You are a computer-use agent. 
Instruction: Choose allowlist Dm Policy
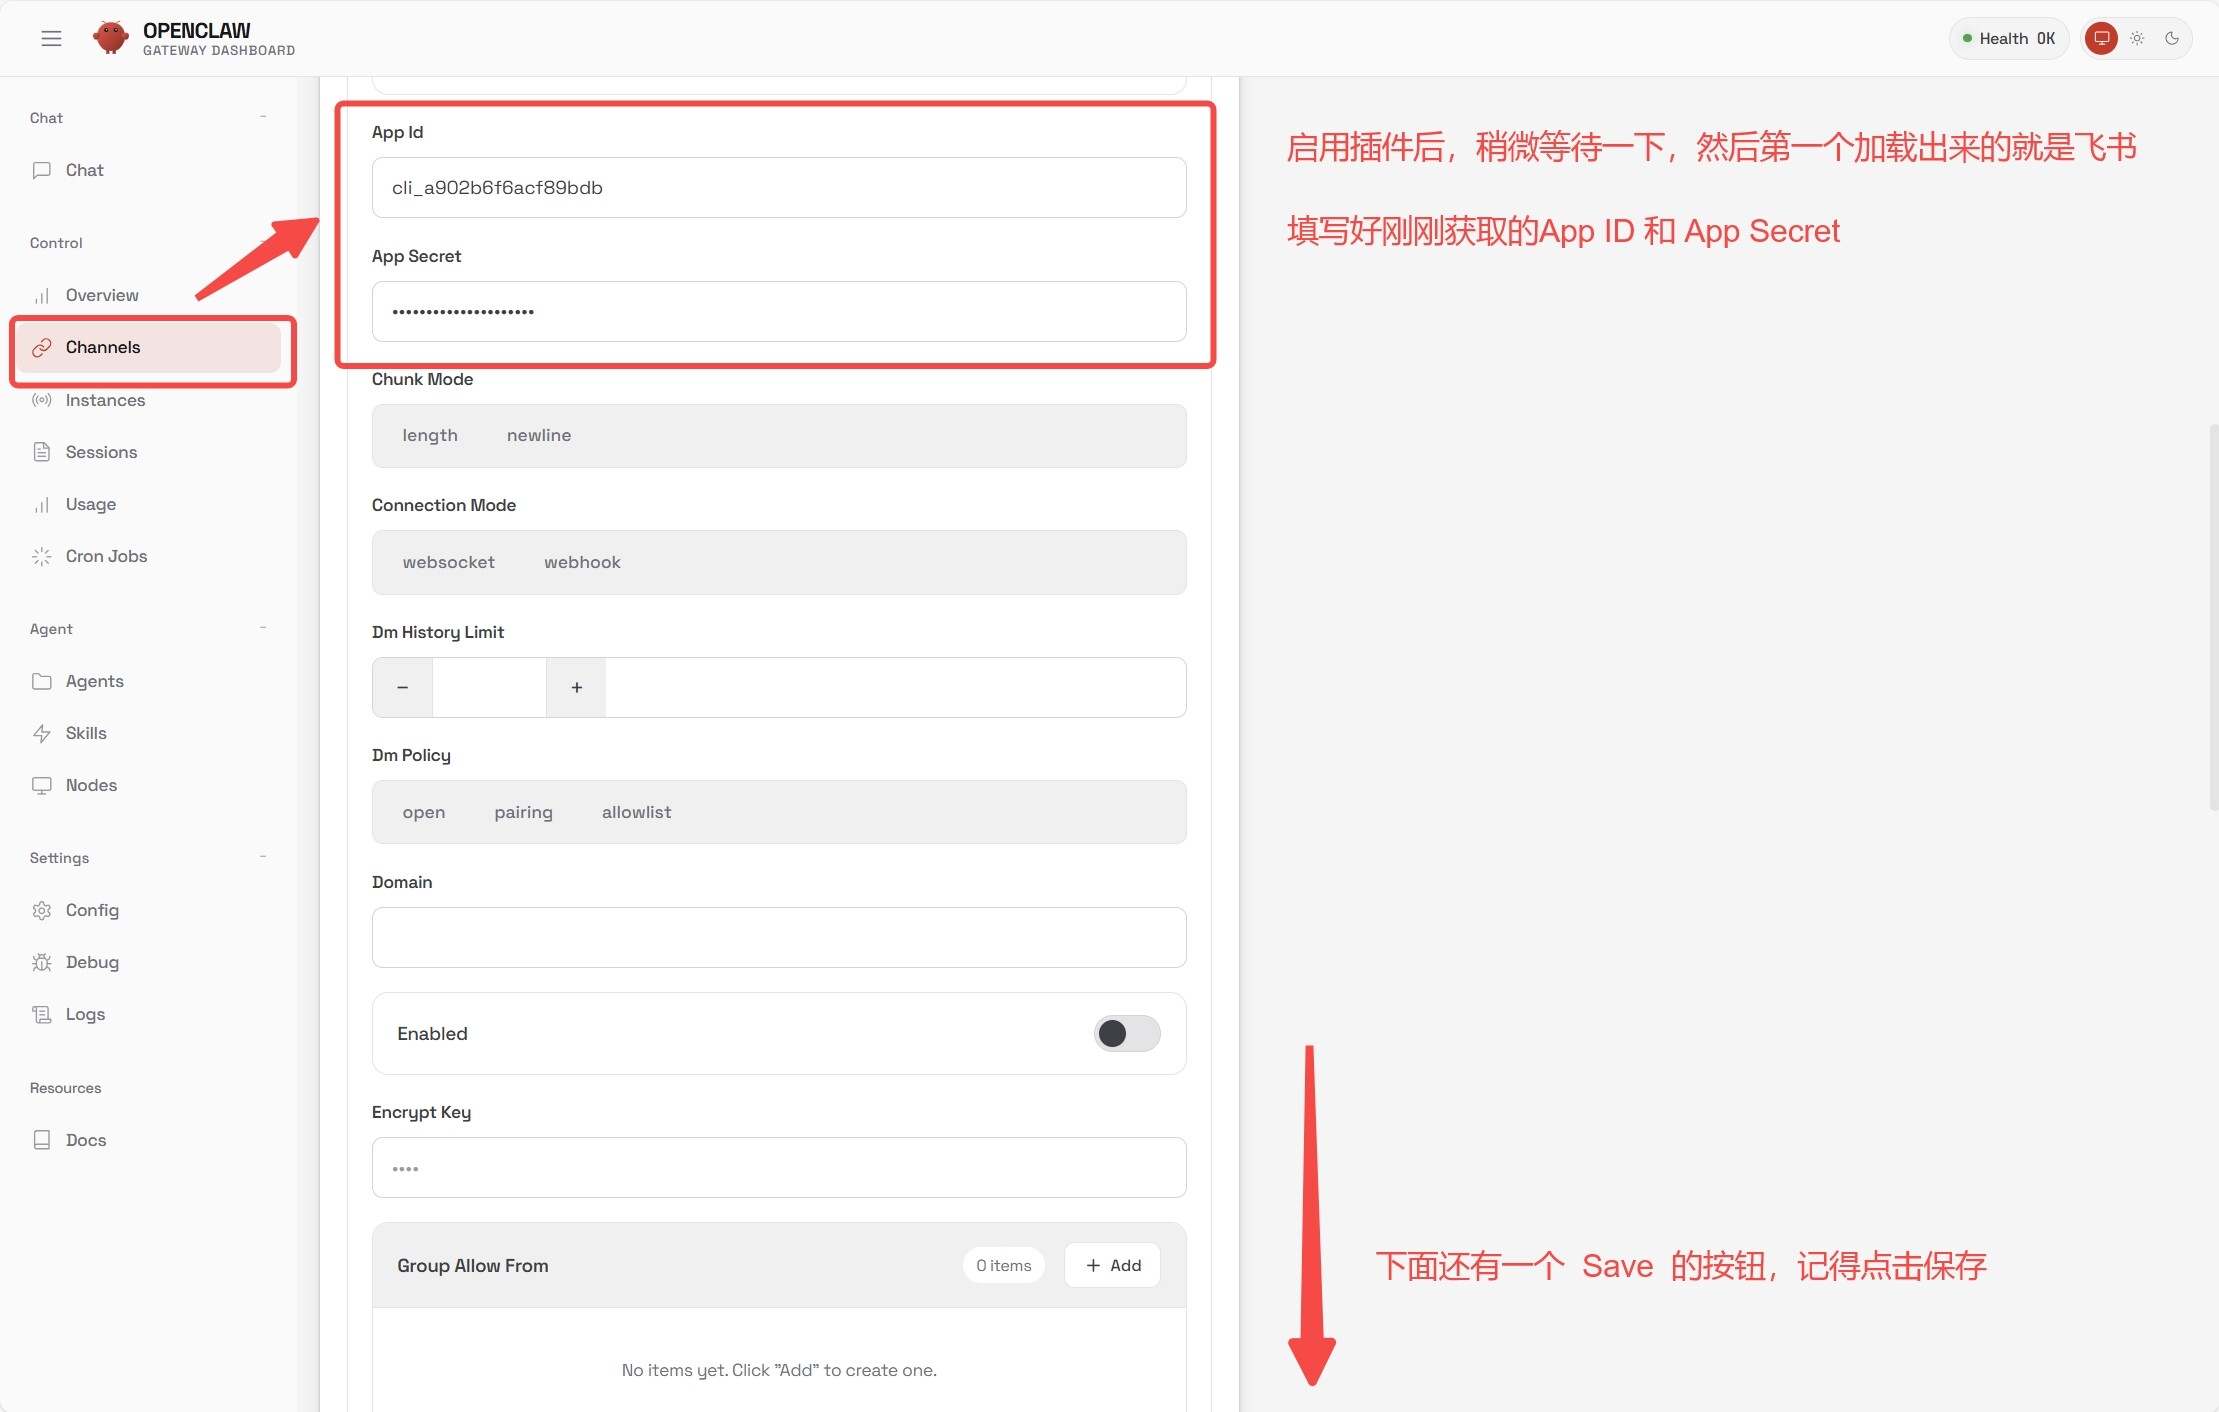pos(636,812)
